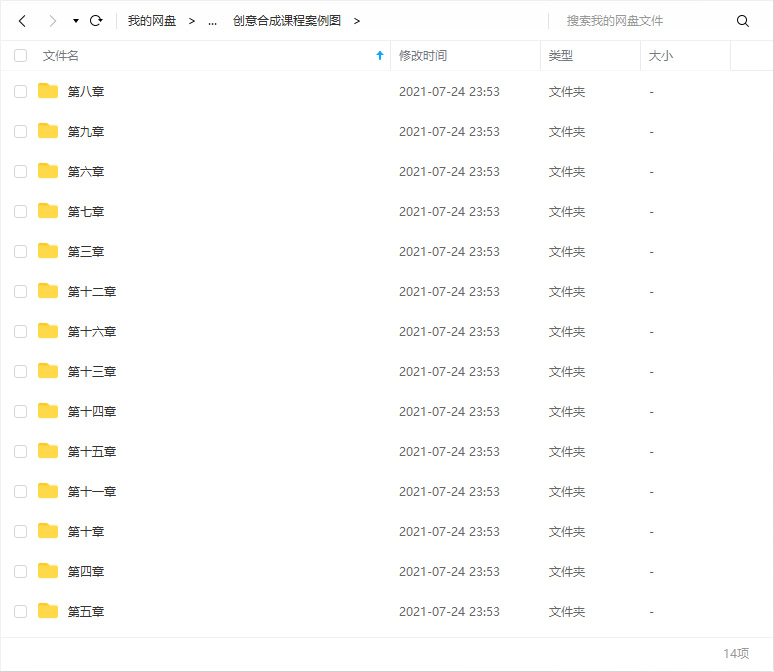
Task: Click the 第三章 folder icon
Action: pyautogui.click(x=48, y=251)
